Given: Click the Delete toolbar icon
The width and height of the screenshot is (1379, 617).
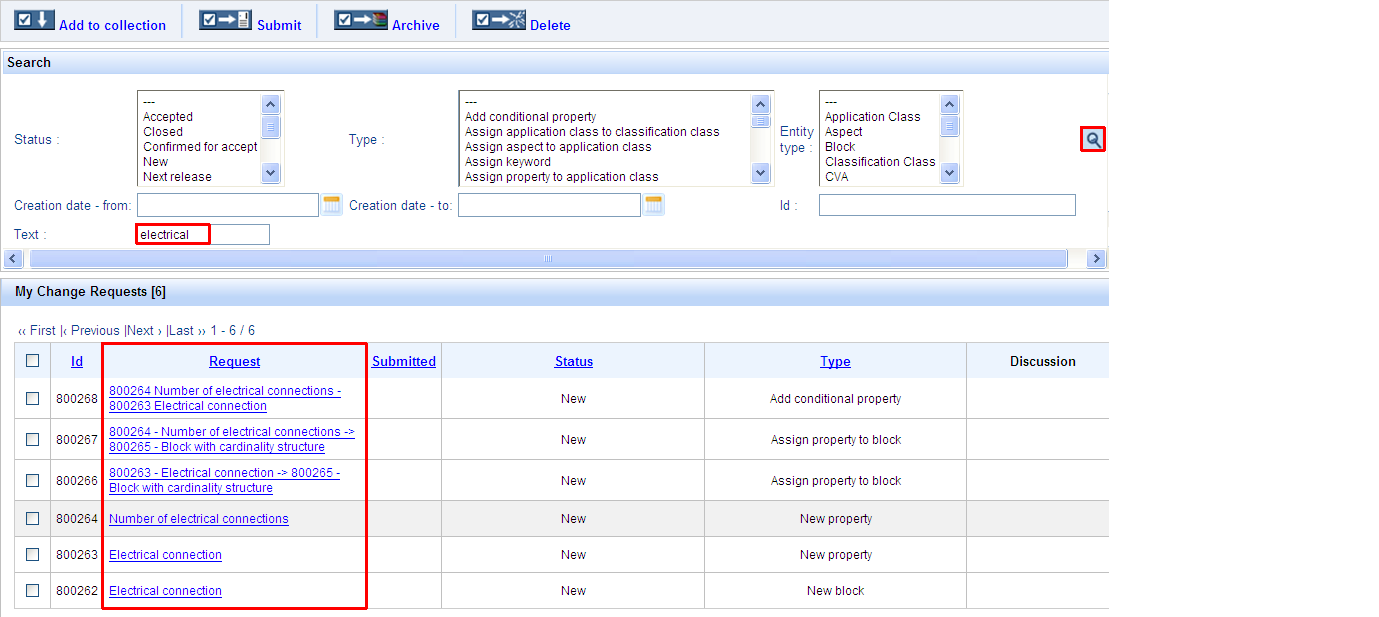Looking at the screenshot, I should pyautogui.click(x=498, y=21).
